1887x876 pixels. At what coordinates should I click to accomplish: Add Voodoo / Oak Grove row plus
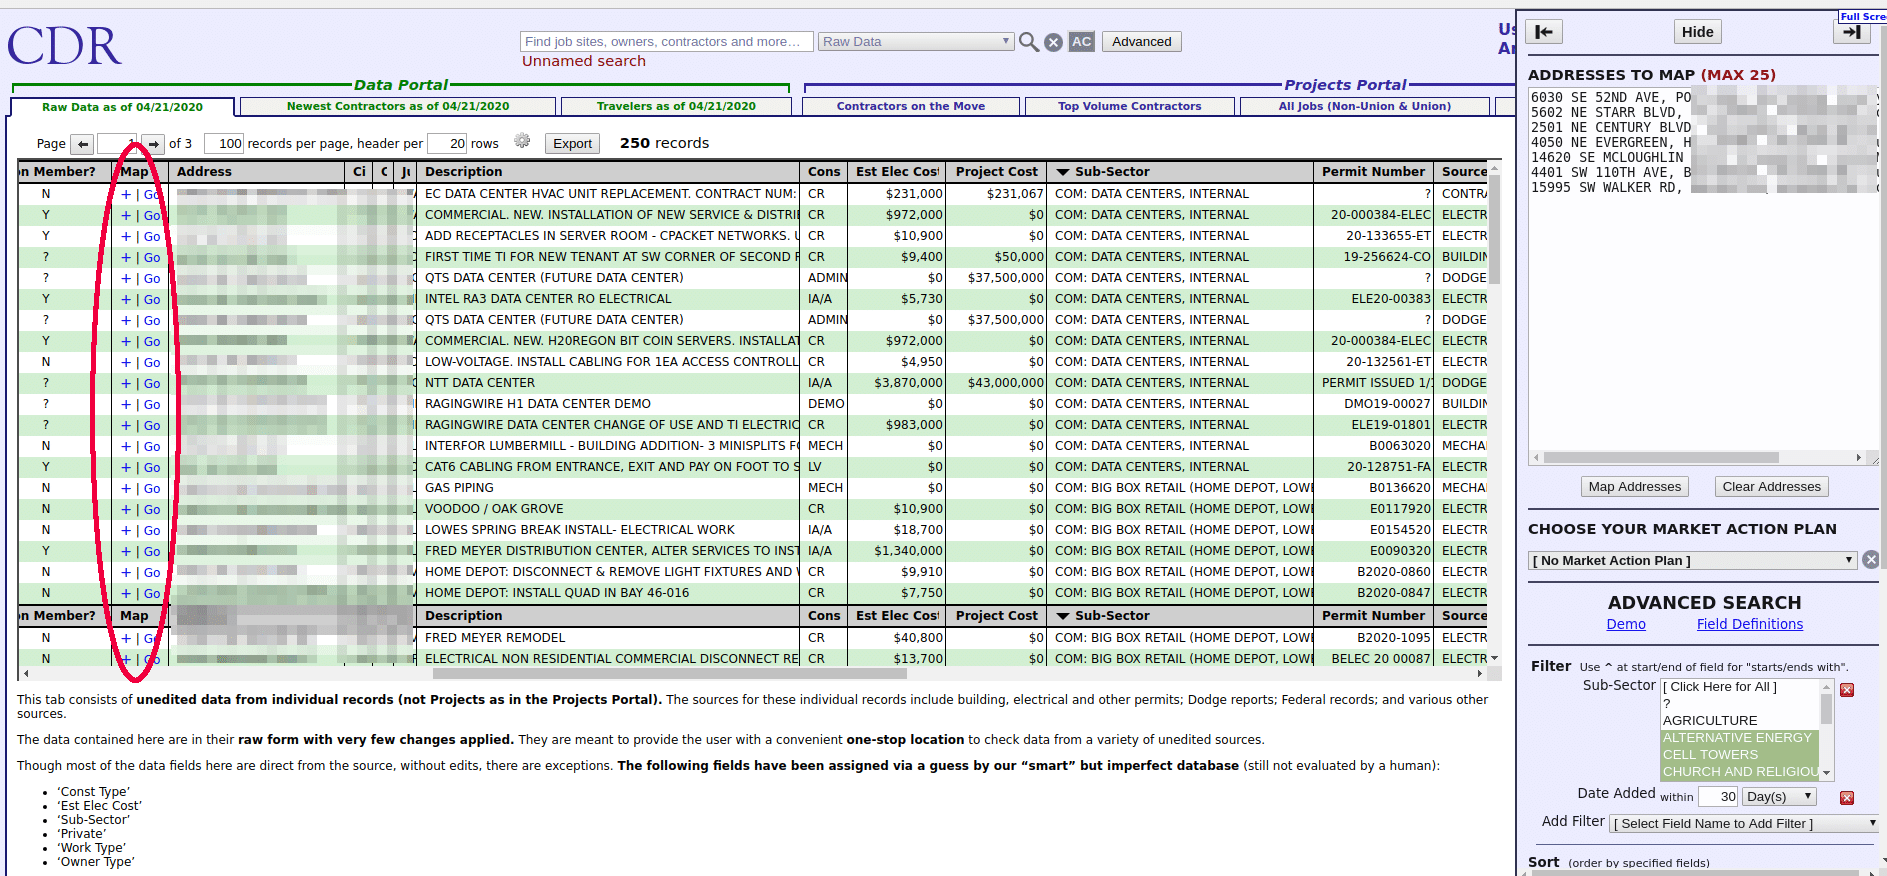coord(126,509)
